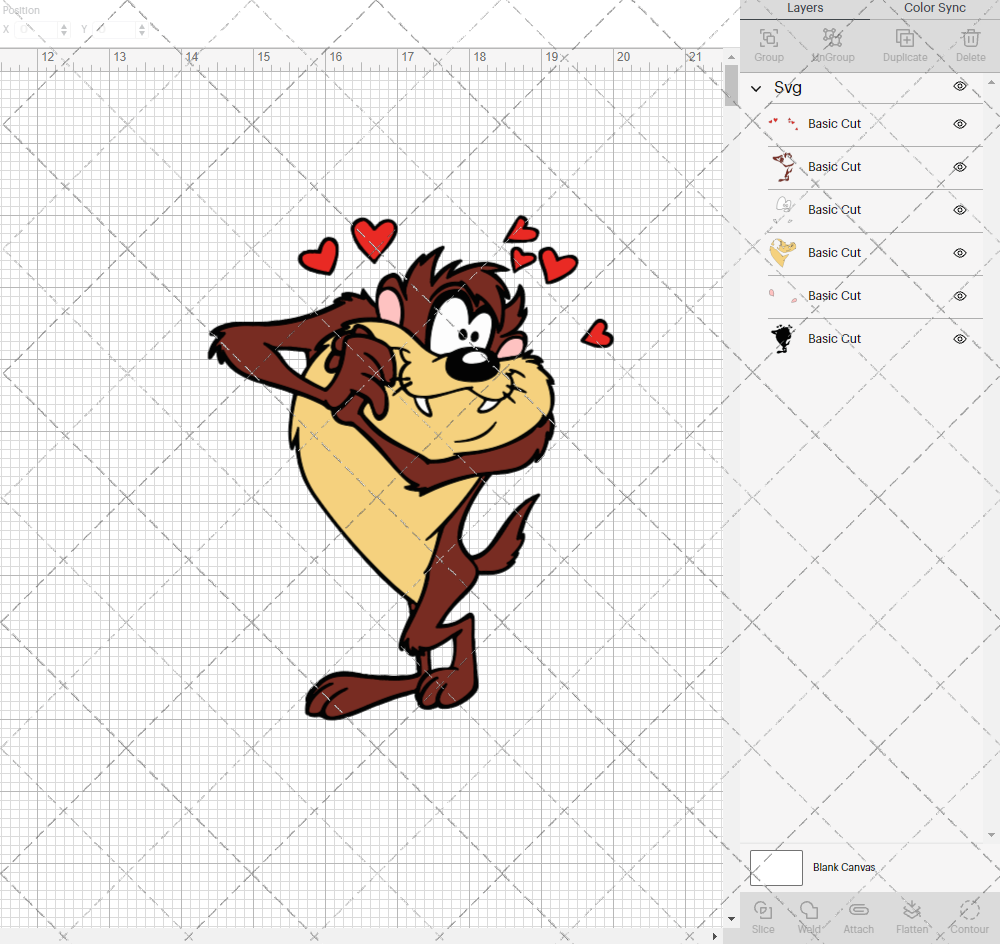
Task: Select the red hearts layer thumbnail
Action: pos(783,124)
